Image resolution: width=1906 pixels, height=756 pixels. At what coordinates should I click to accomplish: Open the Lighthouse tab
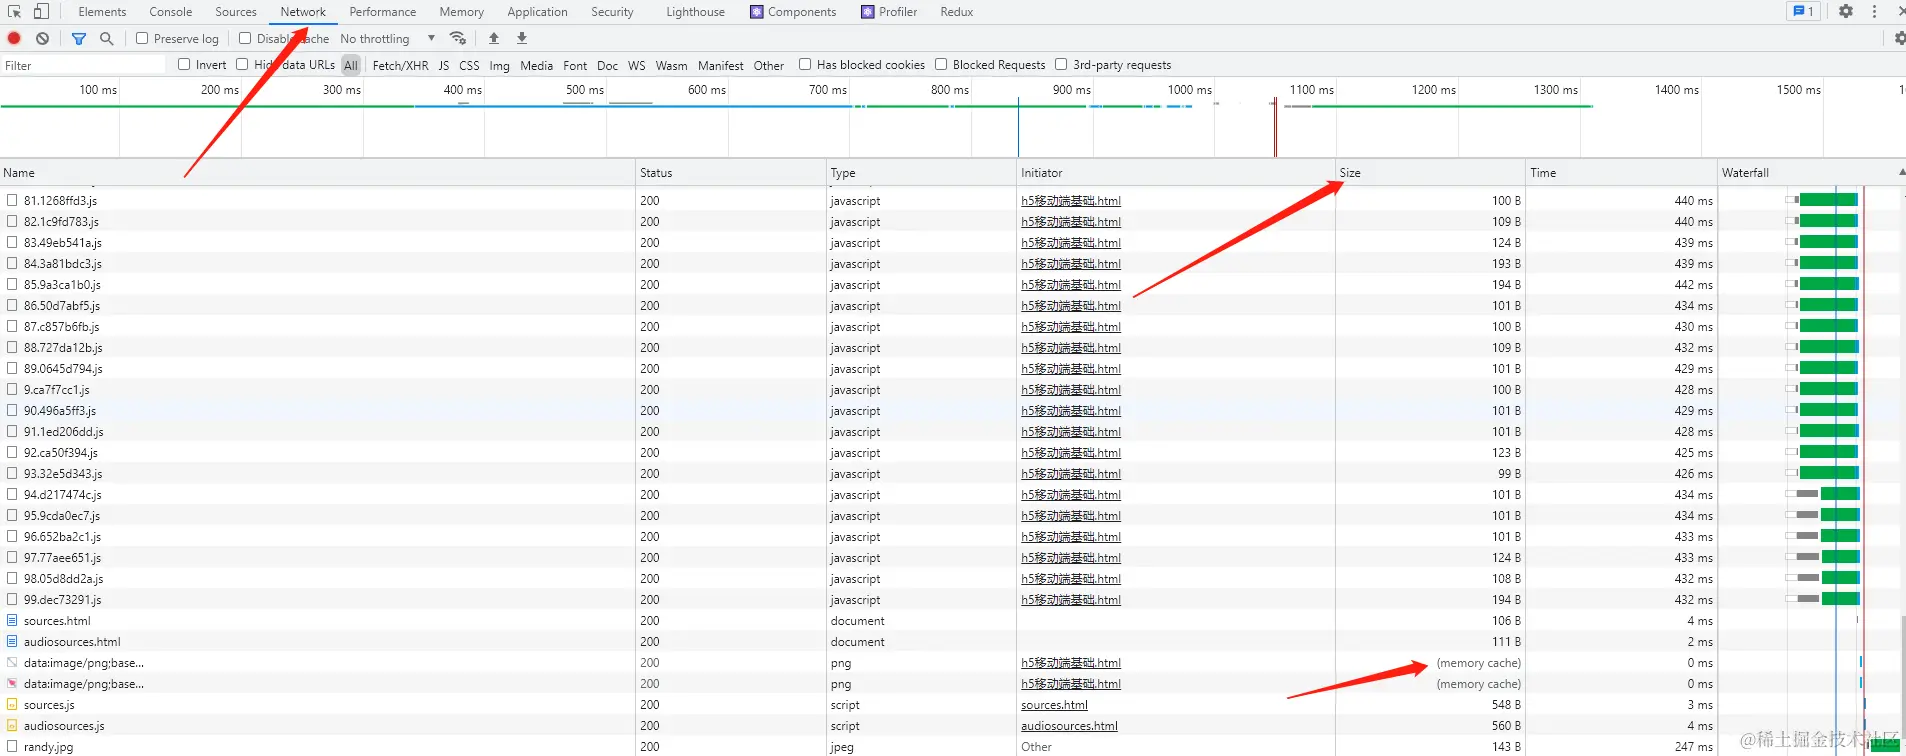point(696,12)
